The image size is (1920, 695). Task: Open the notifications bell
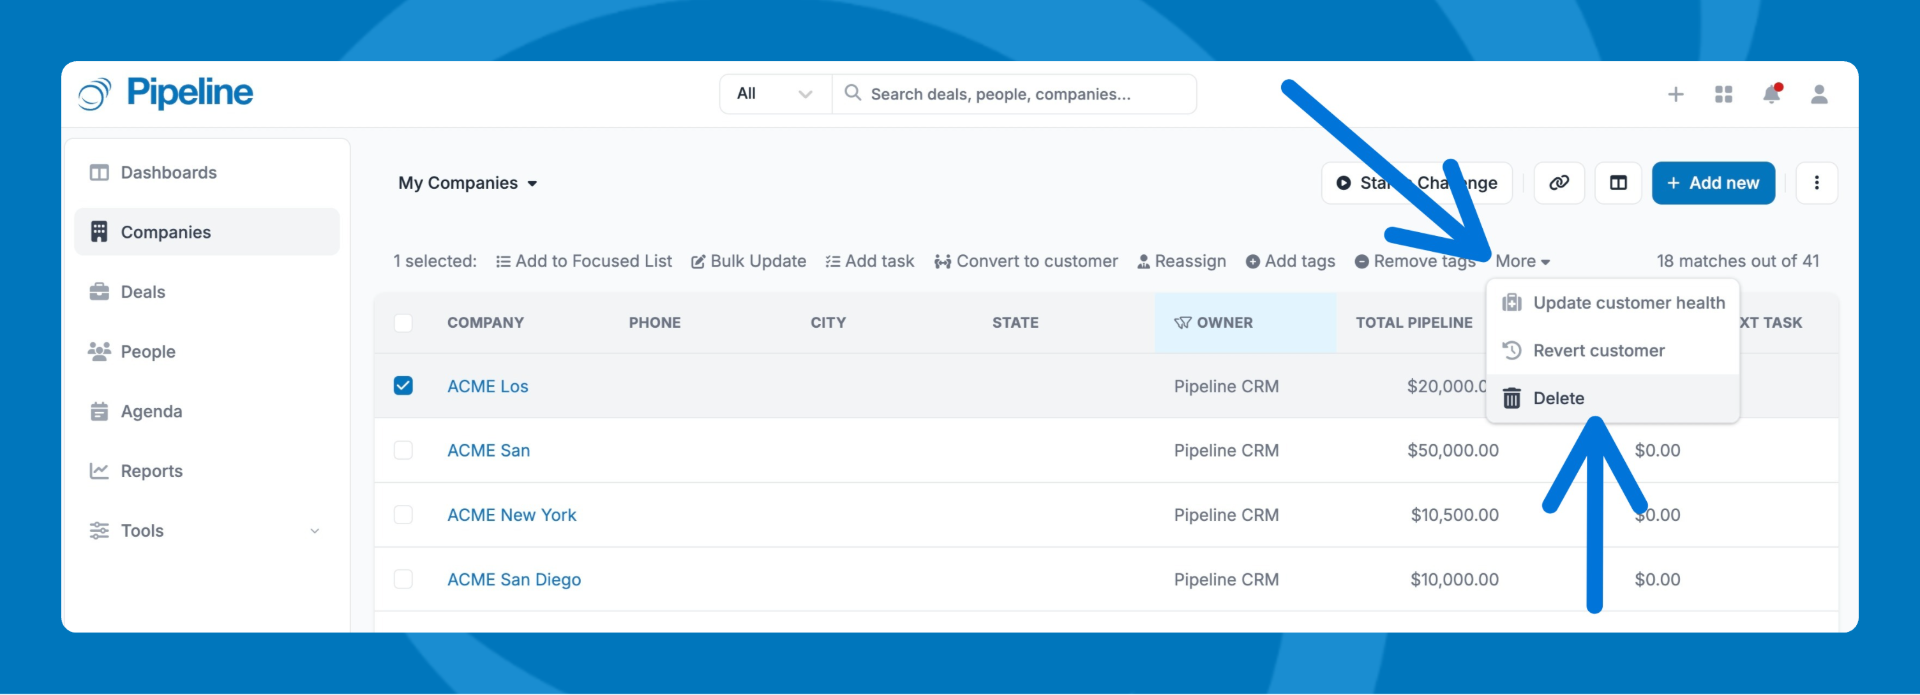point(1772,94)
